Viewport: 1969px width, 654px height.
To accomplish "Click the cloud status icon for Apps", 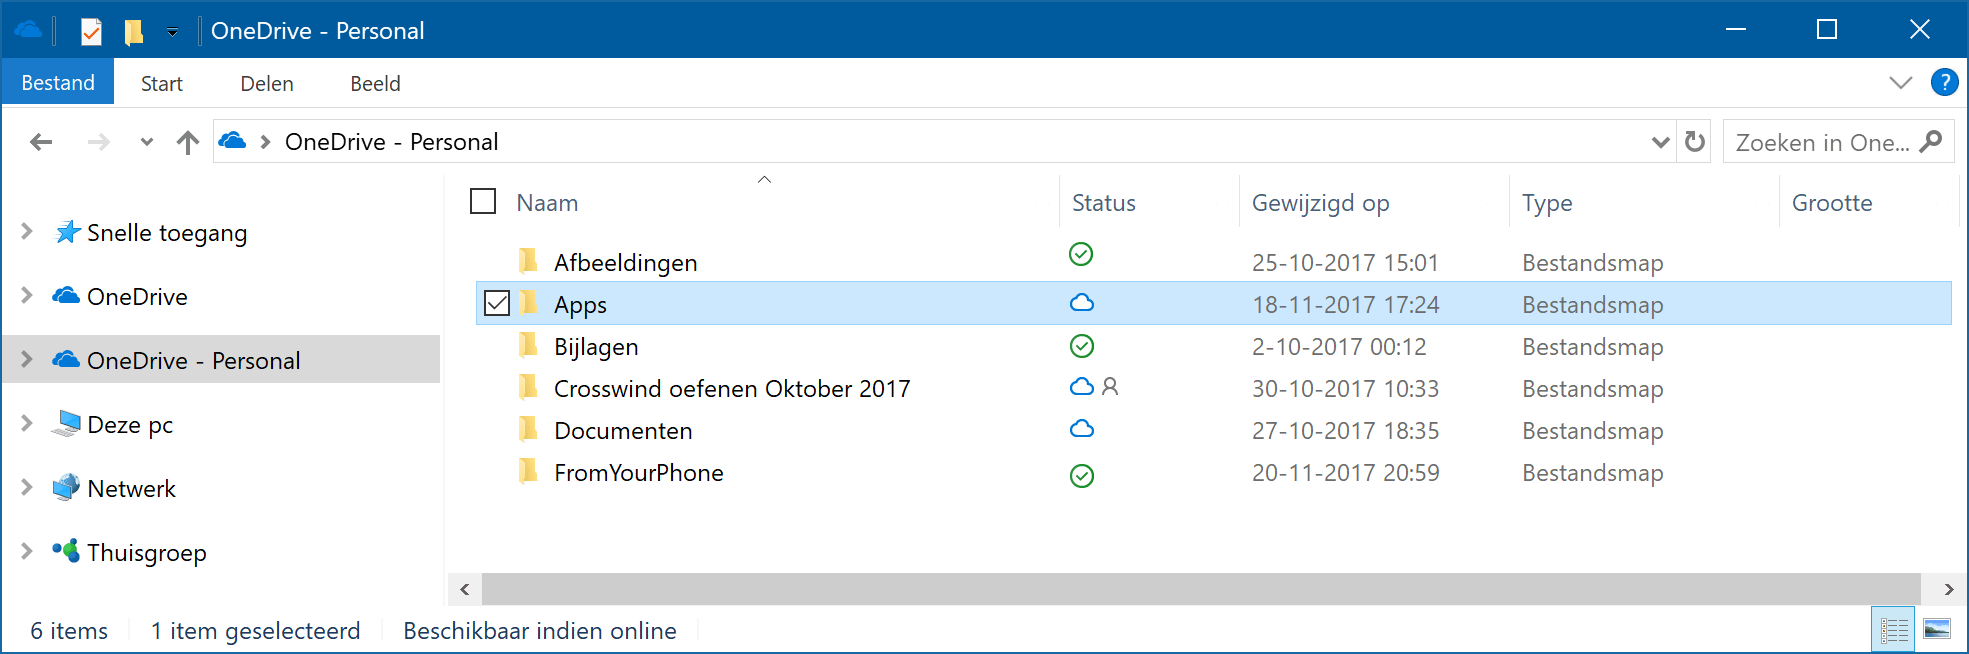I will (x=1082, y=303).
